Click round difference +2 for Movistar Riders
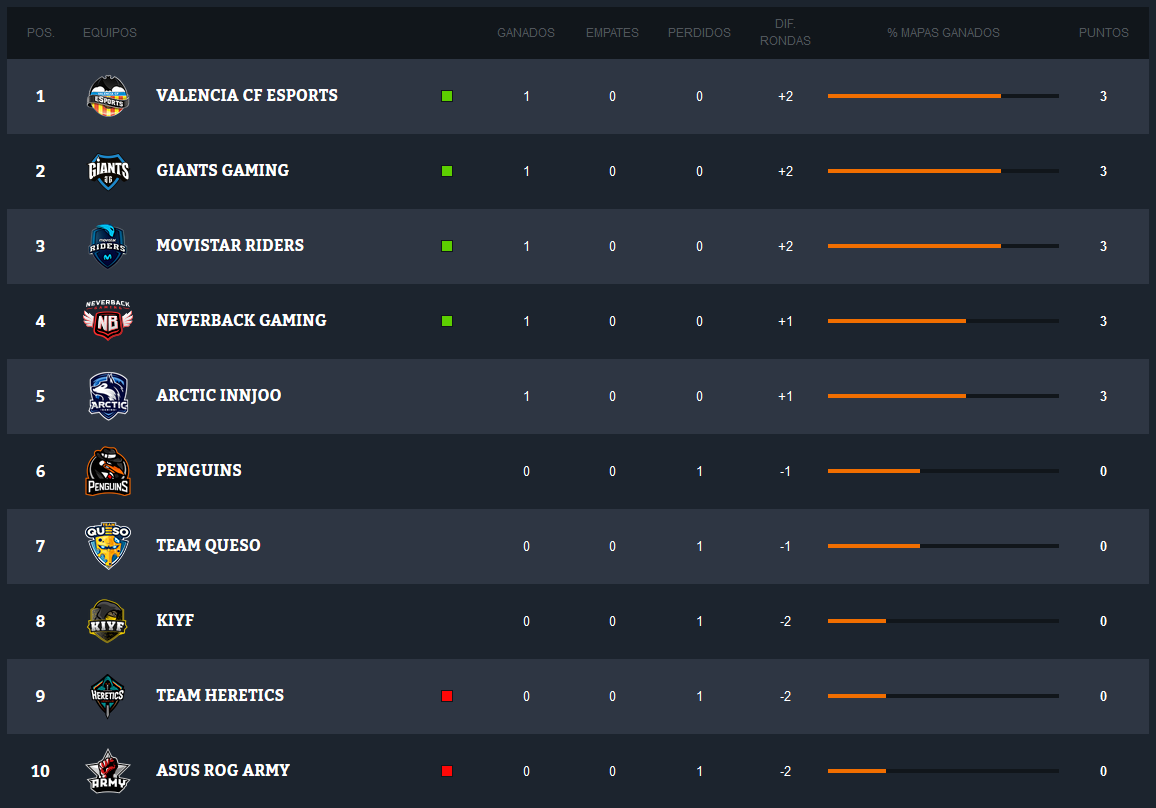Image resolution: width=1156 pixels, height=808 pixels. 786,246
